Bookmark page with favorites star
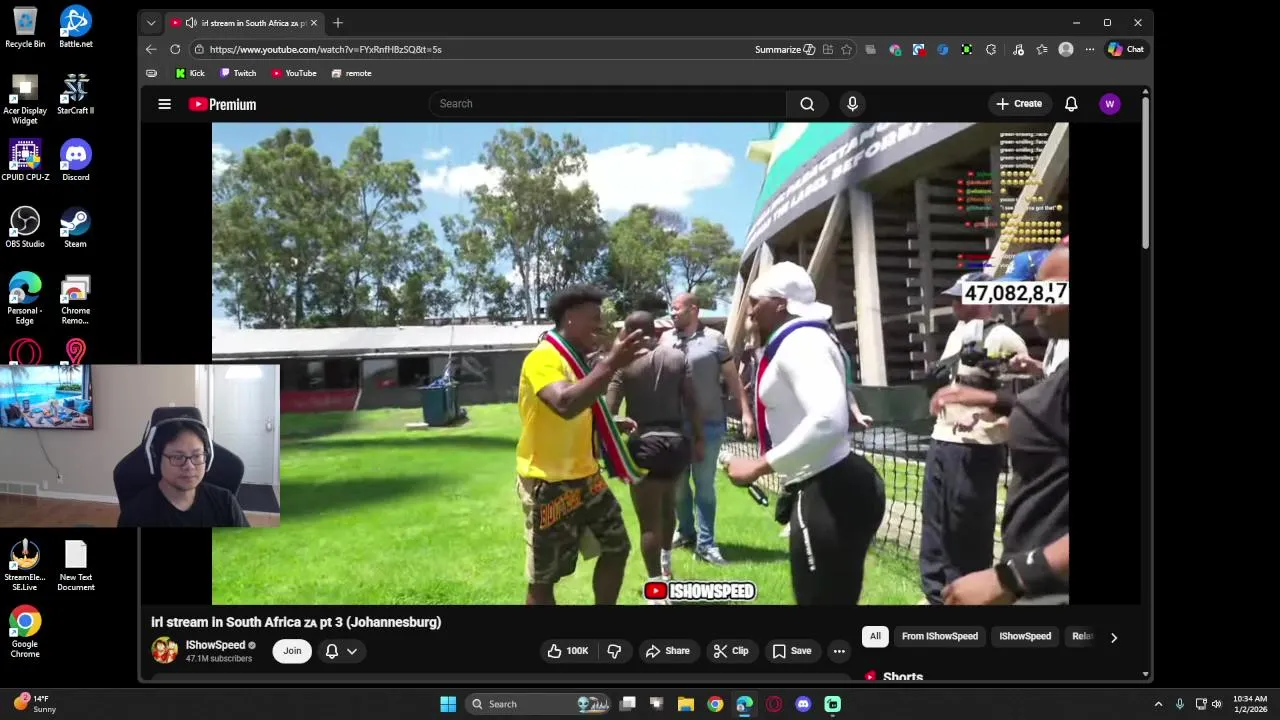Viewport: 1280px width, 720px height. click(847, 49)
